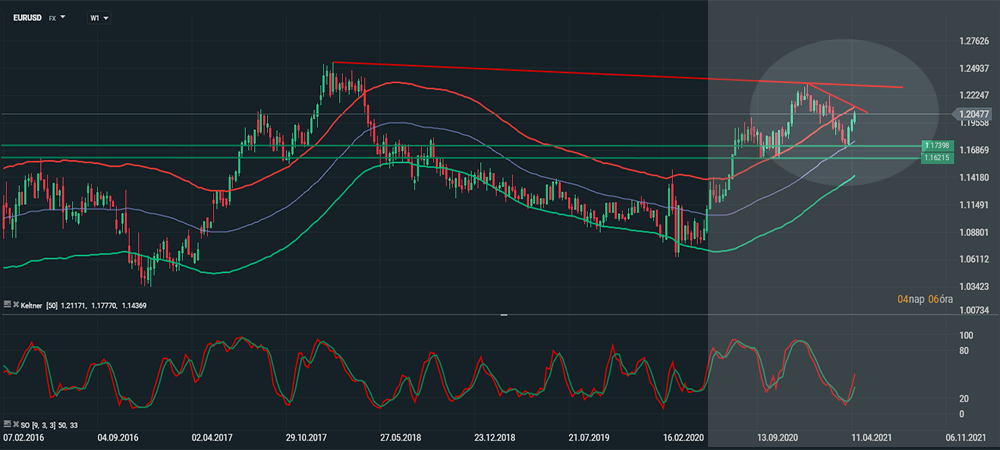The image size is (1000, 450).
Task: Open Keltner indicator settings icon
Action: tap(7, 303)
